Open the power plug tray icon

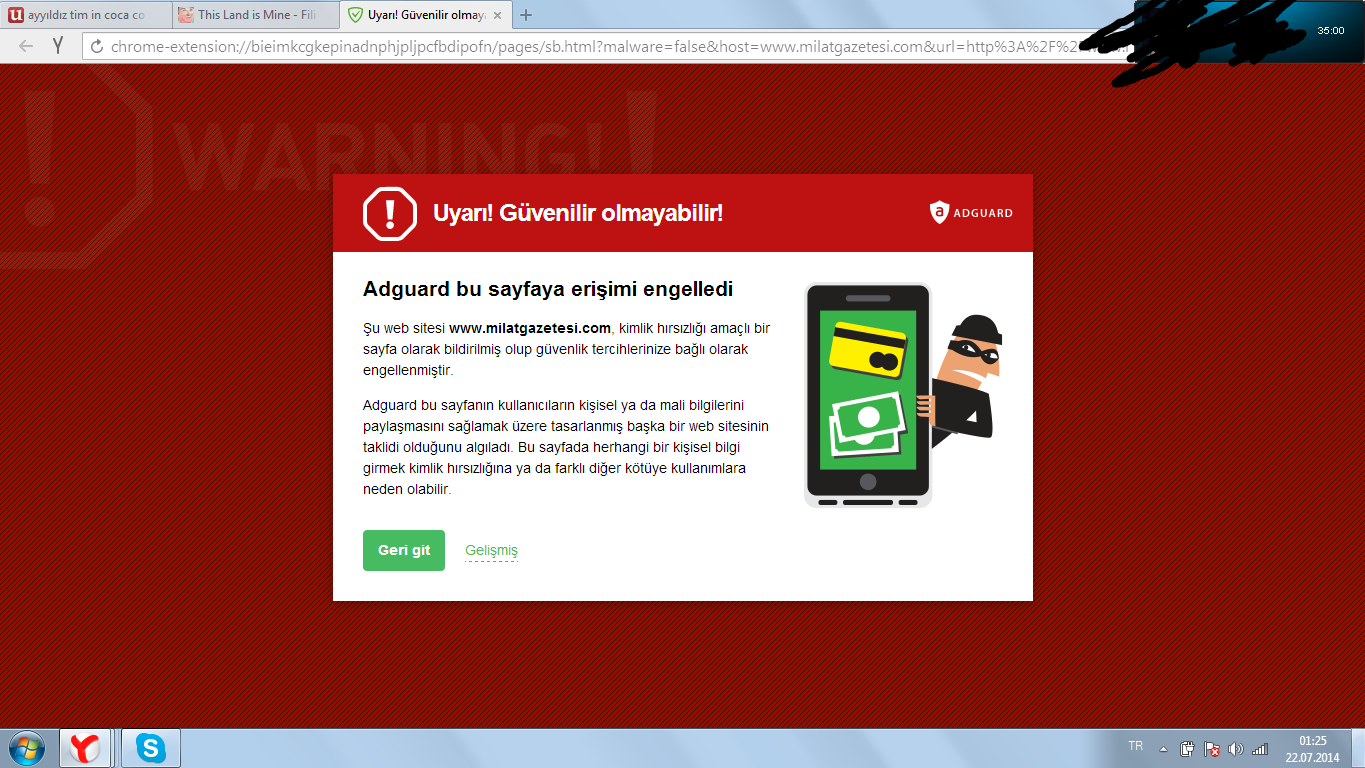click(x=1188, y=748)
